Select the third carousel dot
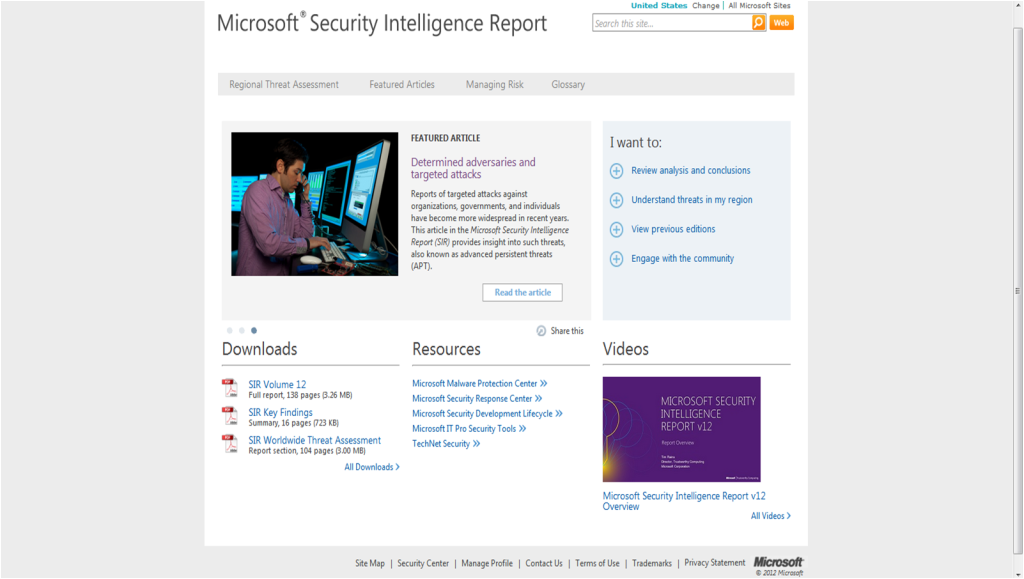 coord(254,330)
